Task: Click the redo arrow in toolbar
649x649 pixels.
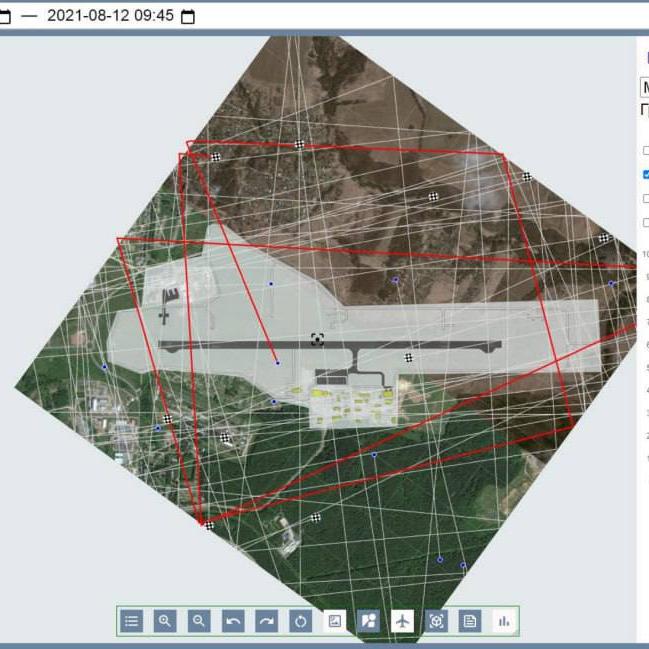Action: (267, 621)
